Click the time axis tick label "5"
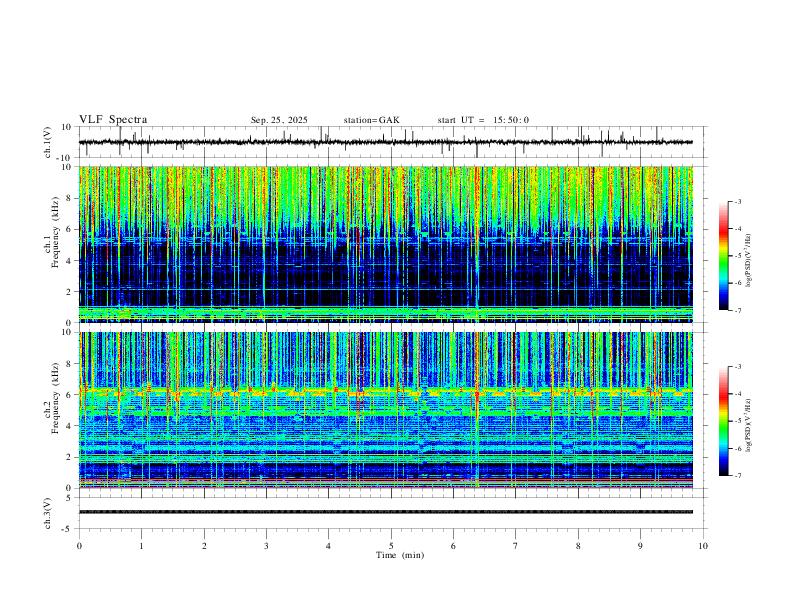 click(x=391, y=546)
